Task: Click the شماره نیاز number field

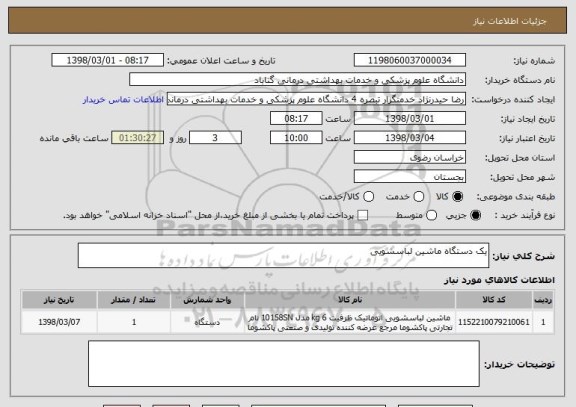Action: click(x=410, y=60)
